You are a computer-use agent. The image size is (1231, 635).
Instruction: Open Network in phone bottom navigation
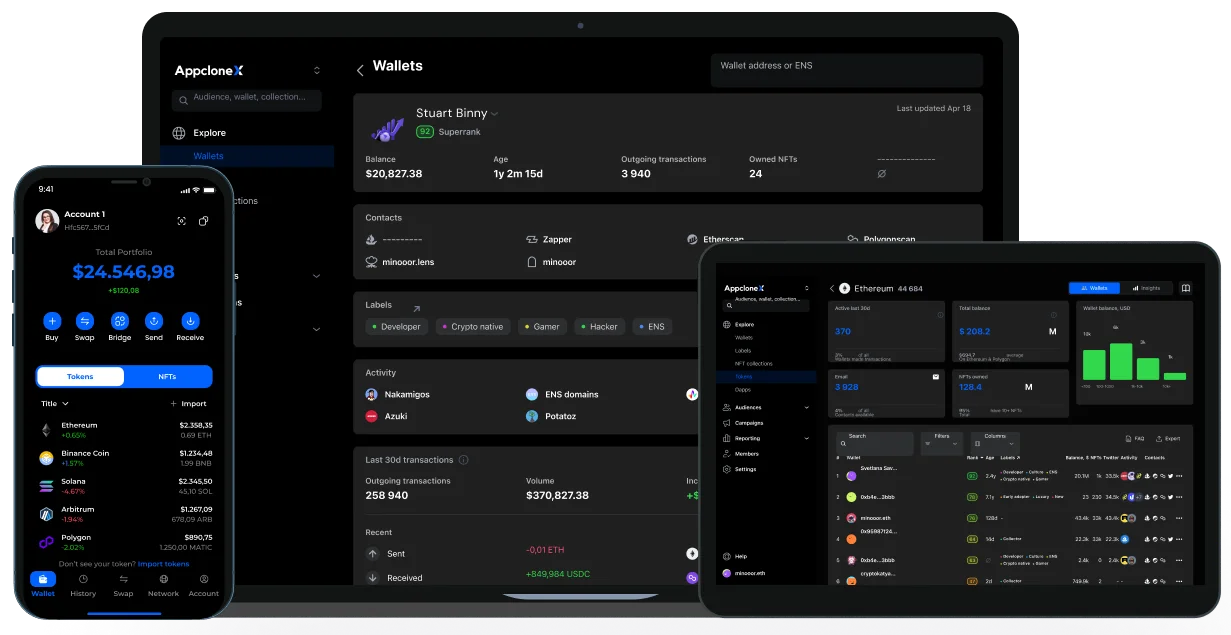click(163, 584)
